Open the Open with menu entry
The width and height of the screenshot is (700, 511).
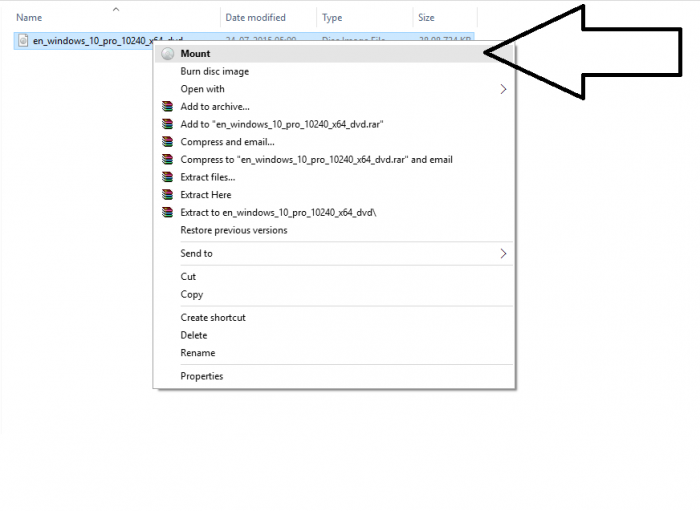click(334, 89)
